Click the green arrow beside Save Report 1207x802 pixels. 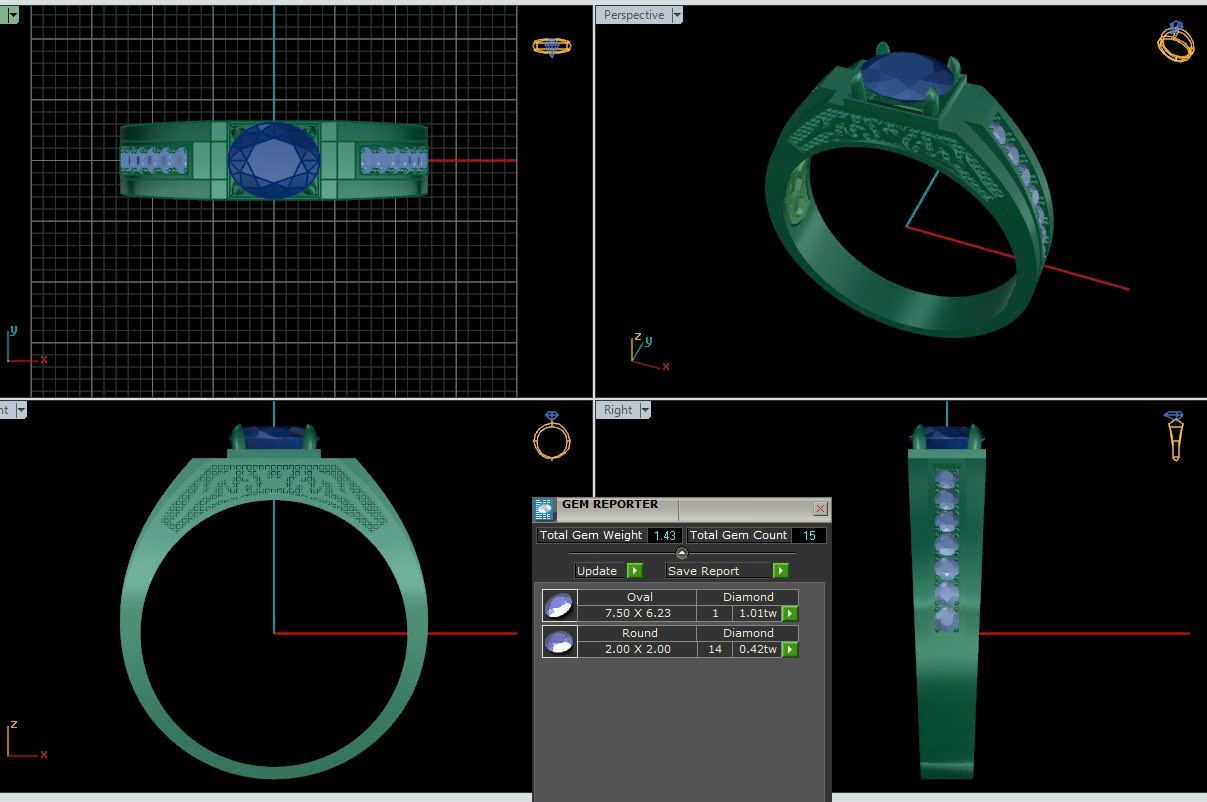point(780,571)
